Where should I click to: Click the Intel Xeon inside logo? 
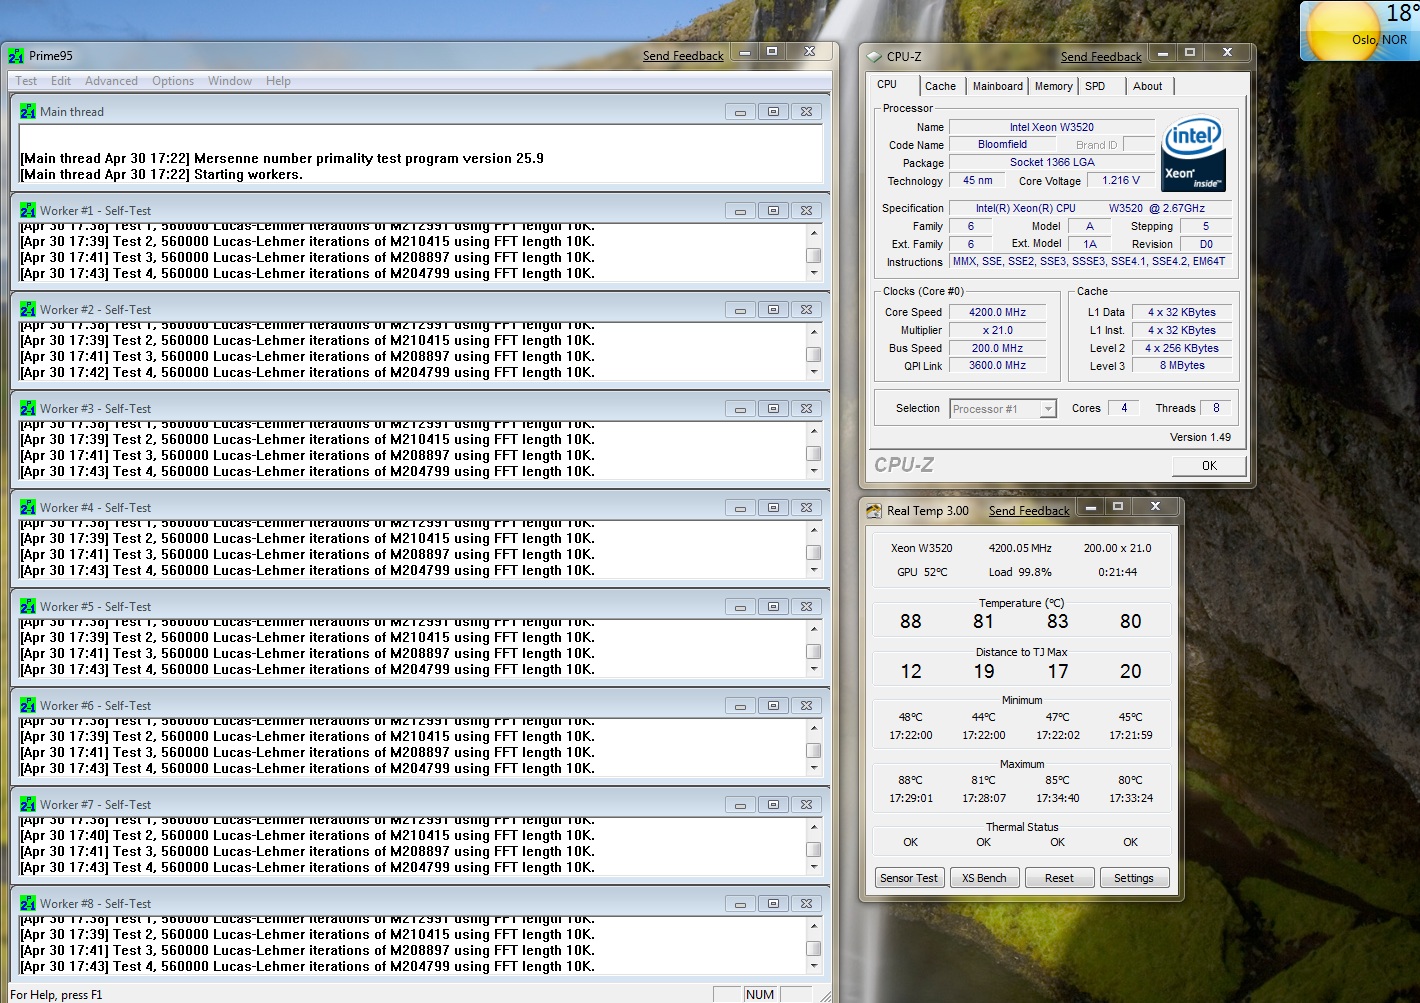click(1193, 155)
